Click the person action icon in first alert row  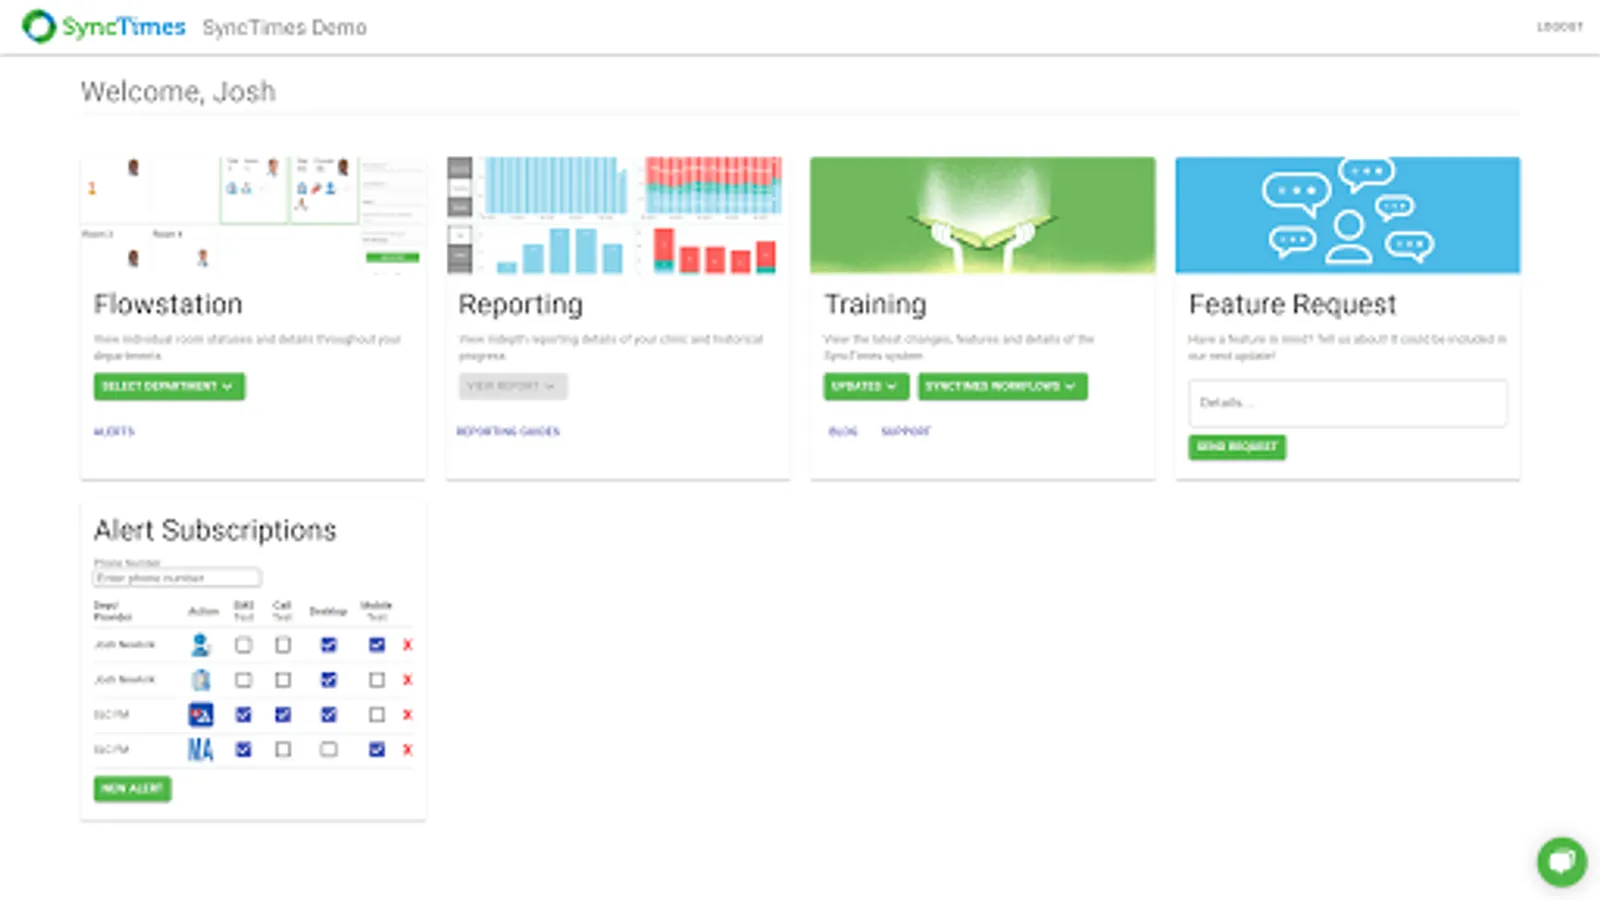pyautogui.click(x=201, y=645)
